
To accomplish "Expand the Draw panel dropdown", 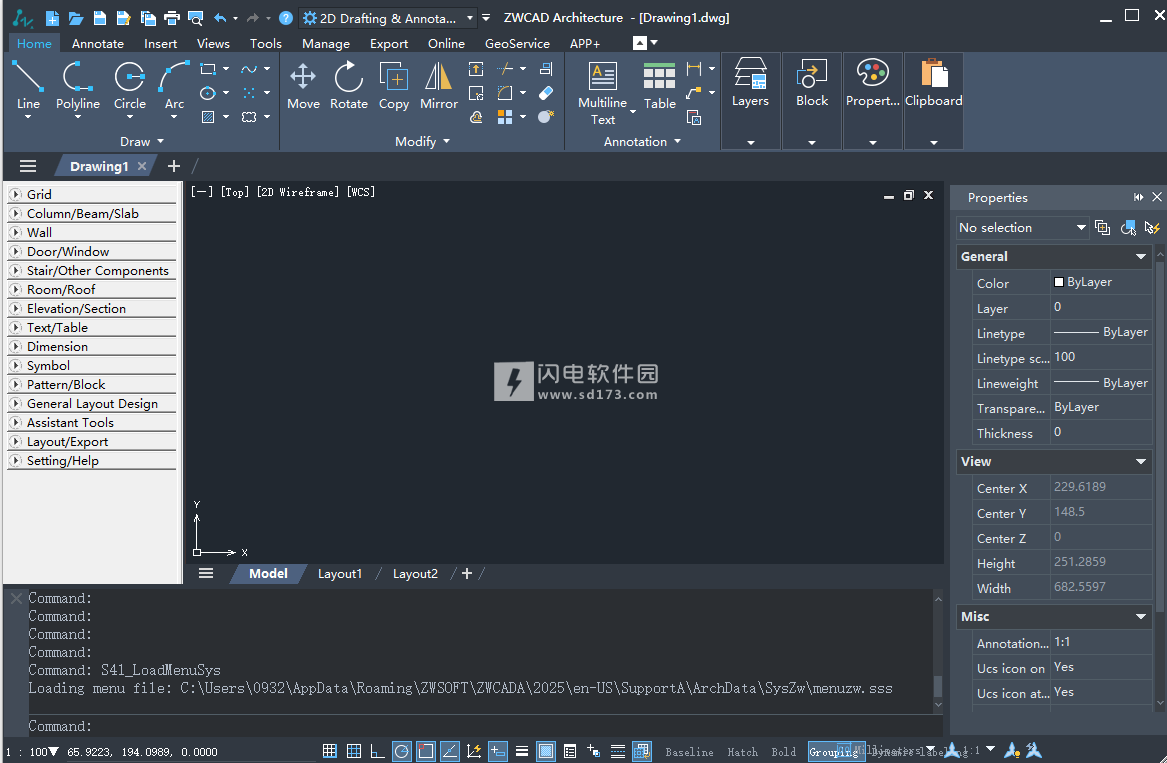I will (x=141, y=141).
